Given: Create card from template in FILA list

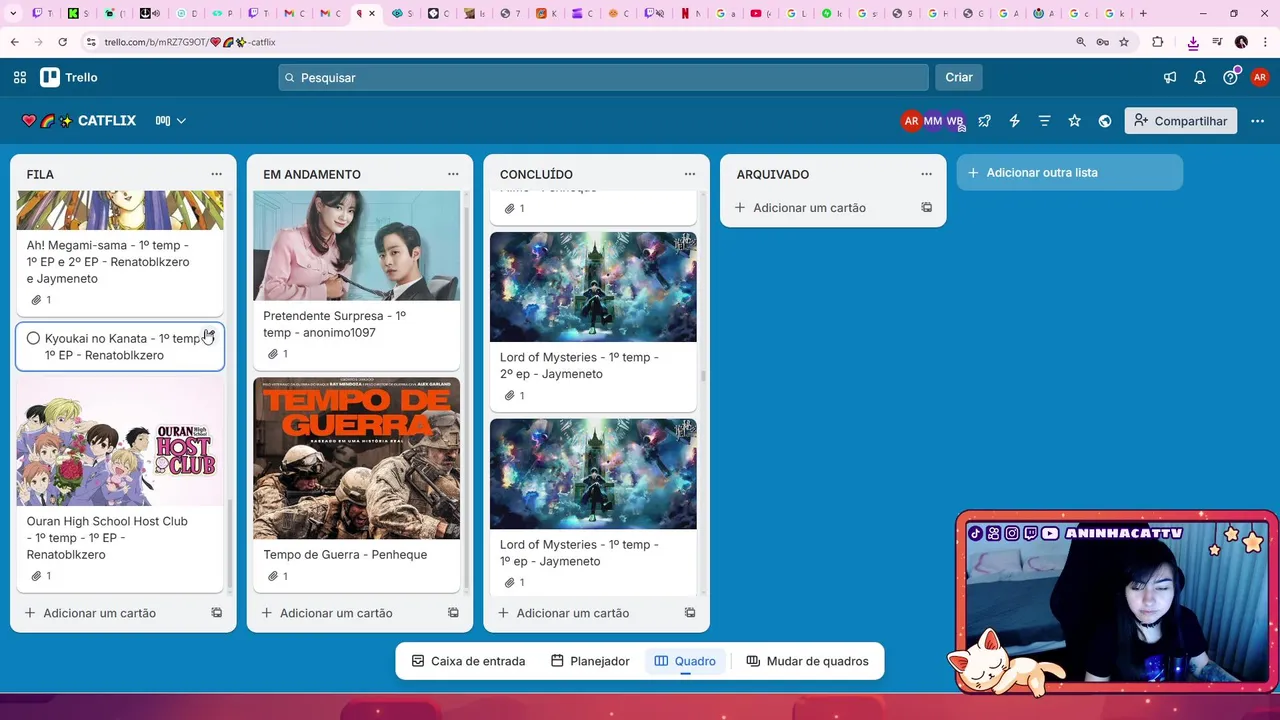Looking at the screenshot, I should pyautogui.click(x=216, y=613).
